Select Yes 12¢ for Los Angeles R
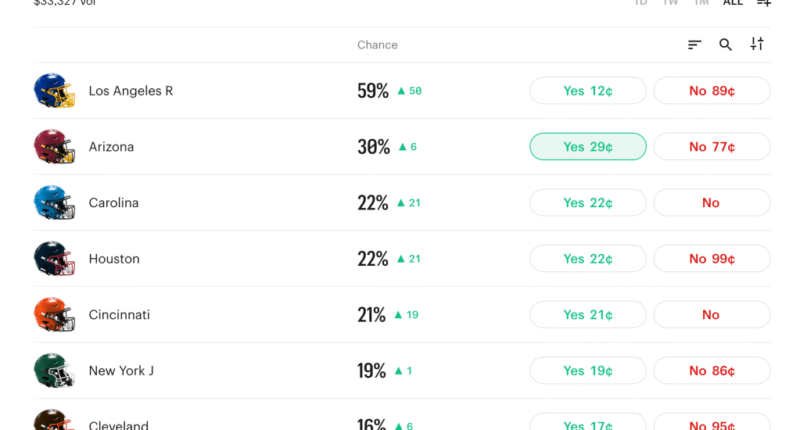Image resolution: width=800 pixels, height=430 pixels. 588,91
